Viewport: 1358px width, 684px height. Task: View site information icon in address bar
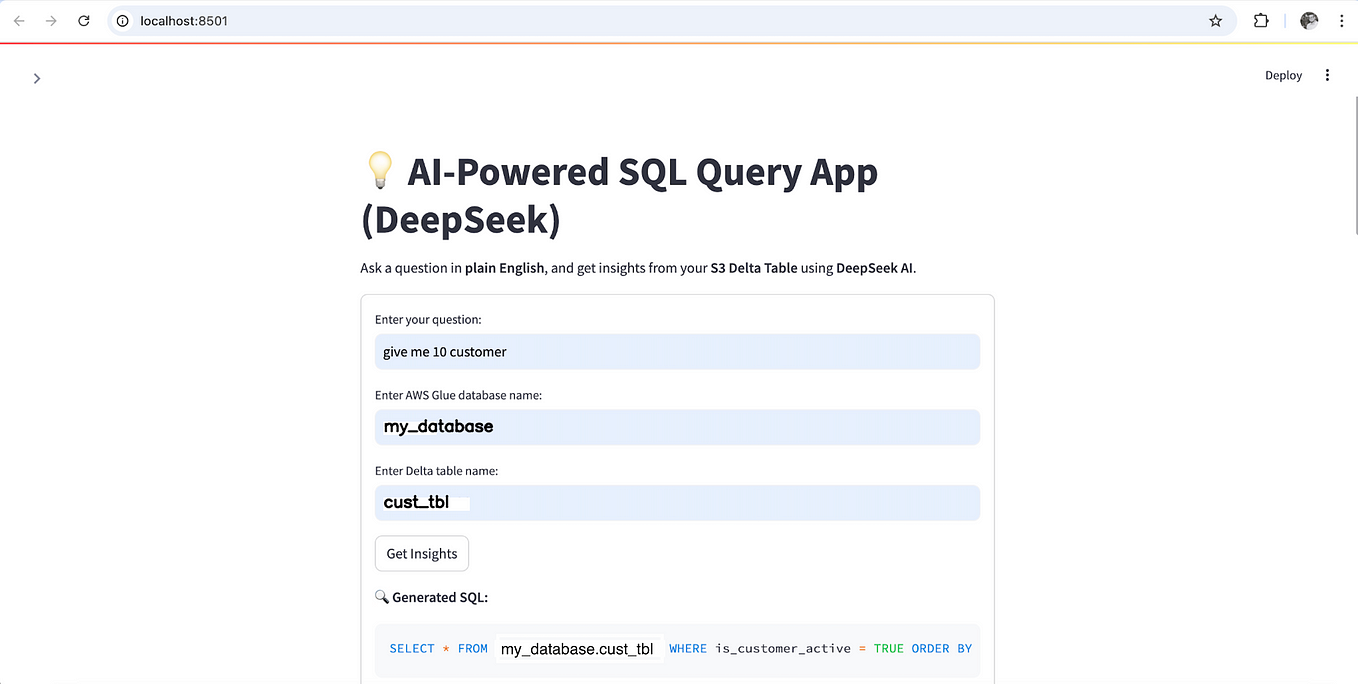coord(122,20)
